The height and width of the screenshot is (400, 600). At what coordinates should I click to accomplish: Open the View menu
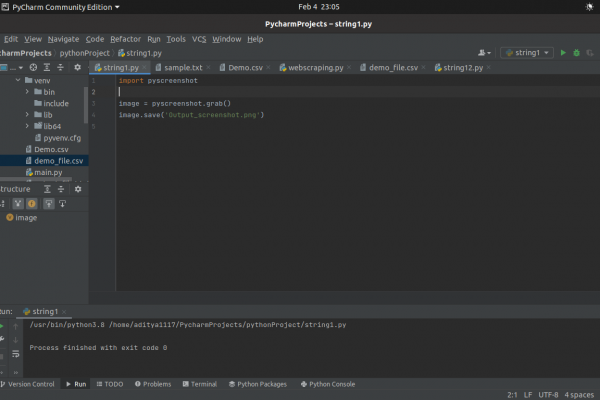(33, 39)
